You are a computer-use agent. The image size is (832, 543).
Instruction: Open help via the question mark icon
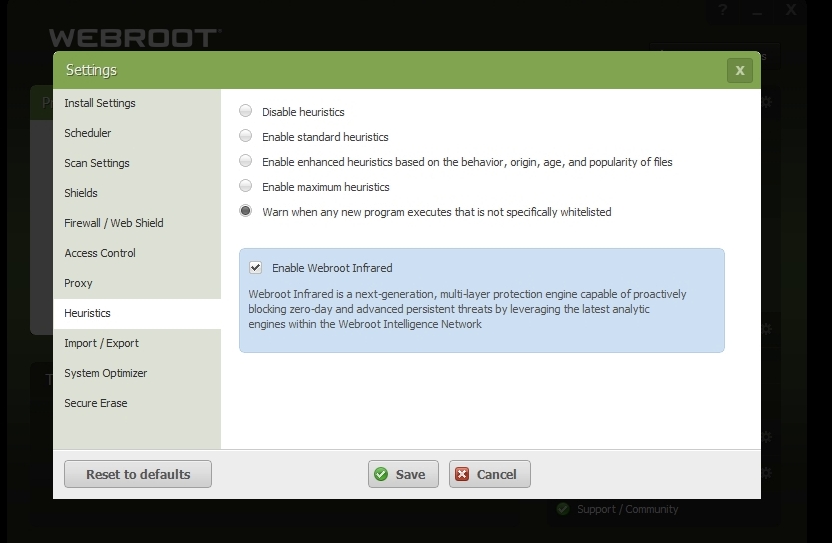click(x=723, y=10)
